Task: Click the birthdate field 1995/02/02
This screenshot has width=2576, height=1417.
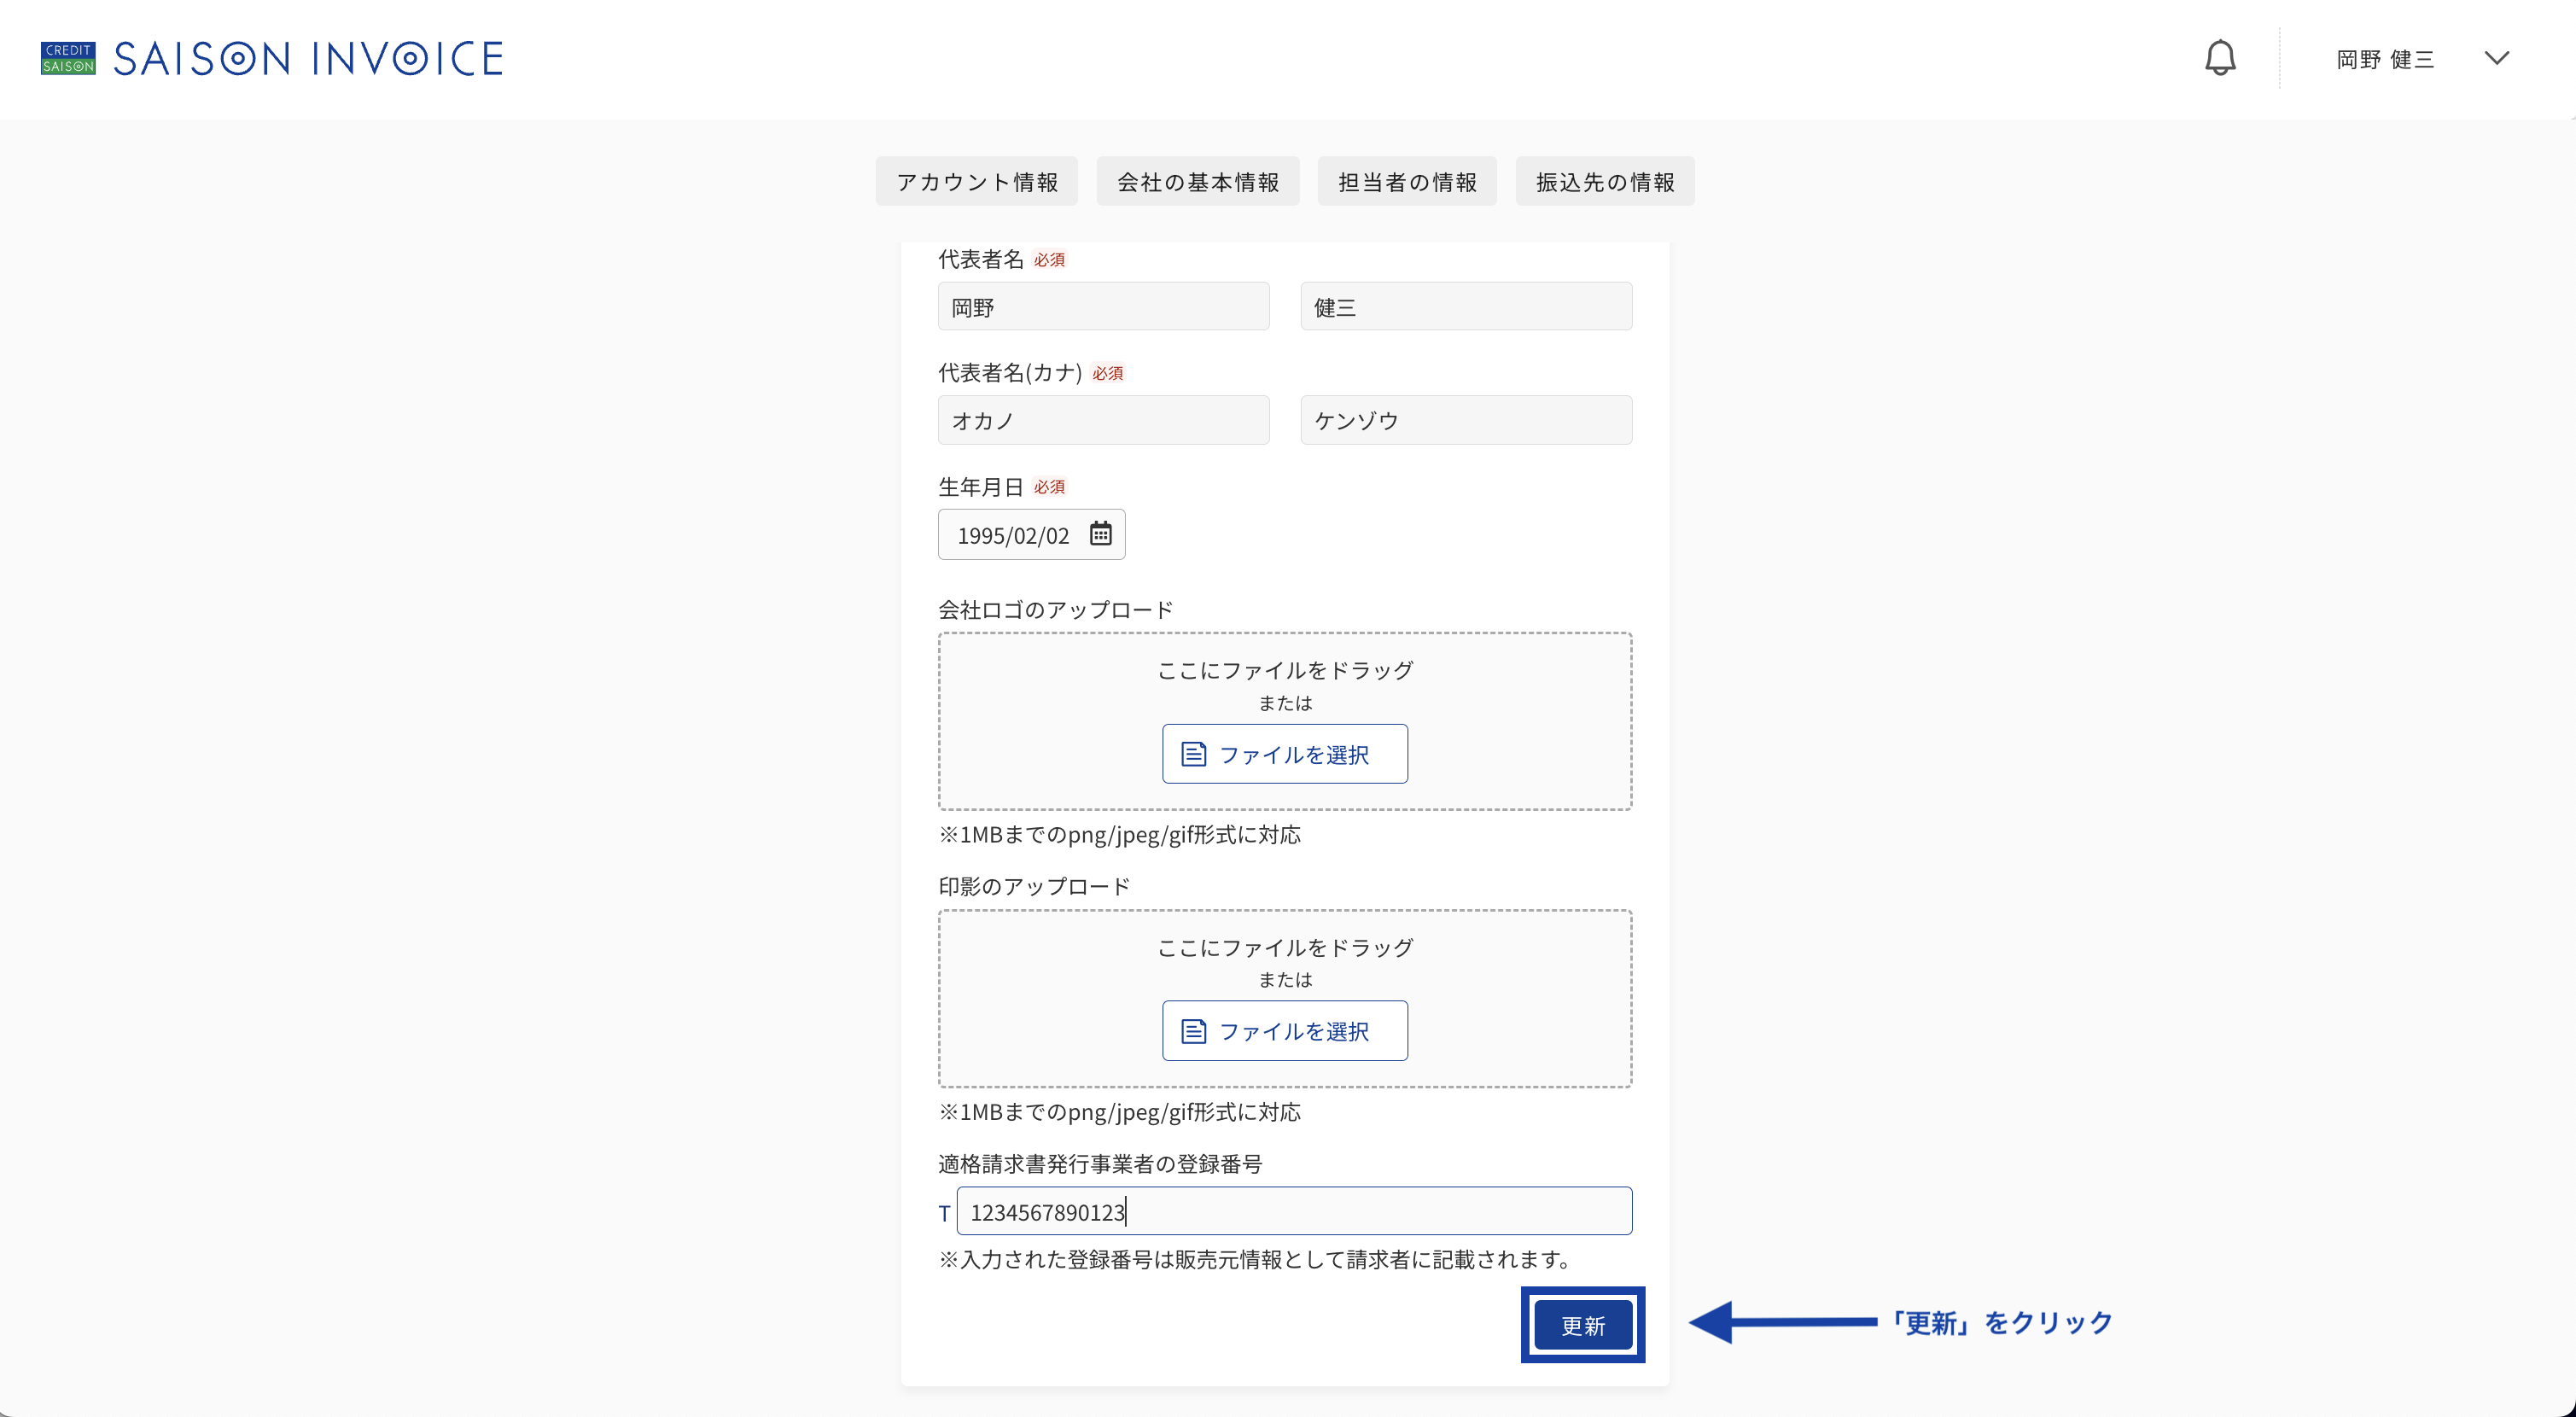Action: coord(1031,534)
